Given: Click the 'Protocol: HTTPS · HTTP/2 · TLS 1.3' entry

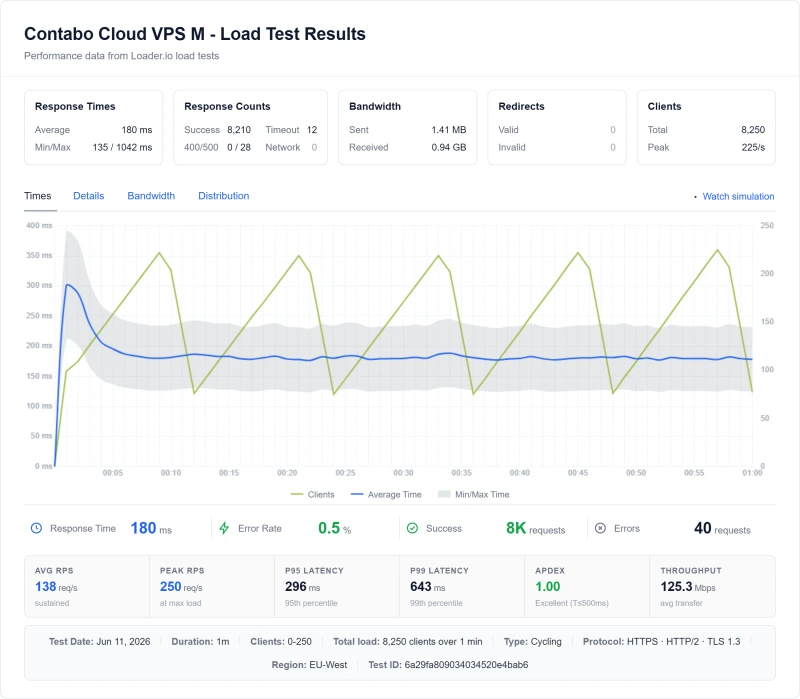Looking at the screenshot, I should tap(661, 641).
